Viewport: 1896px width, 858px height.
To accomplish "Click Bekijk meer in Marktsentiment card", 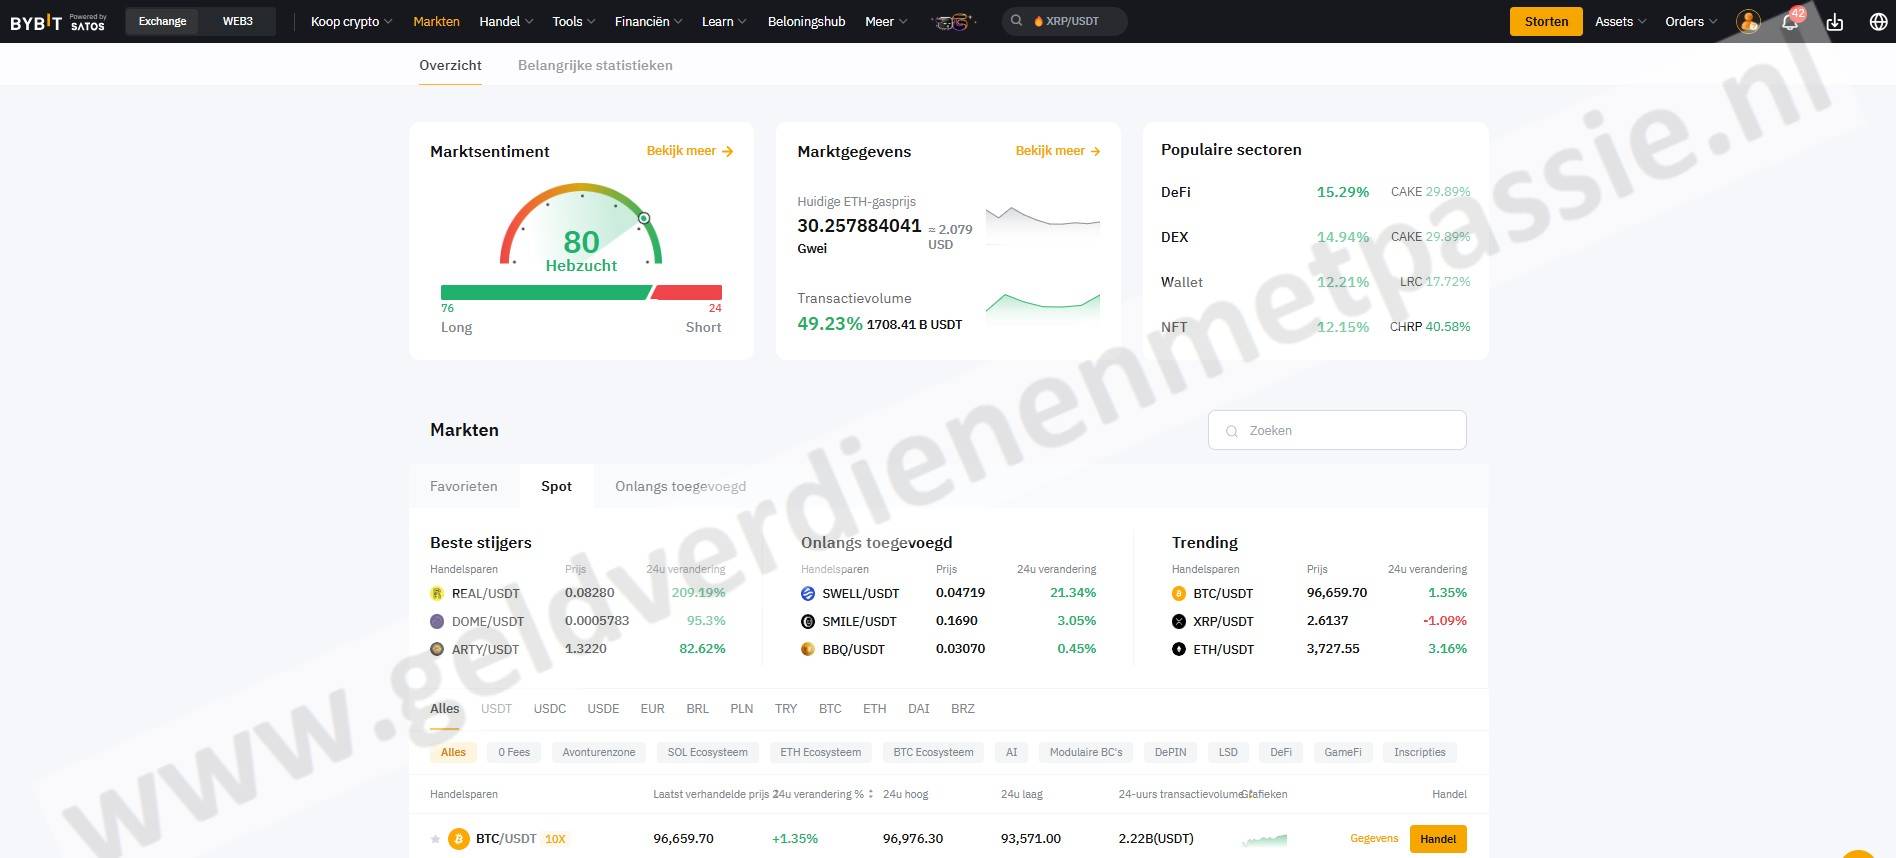I will [690, 151].
